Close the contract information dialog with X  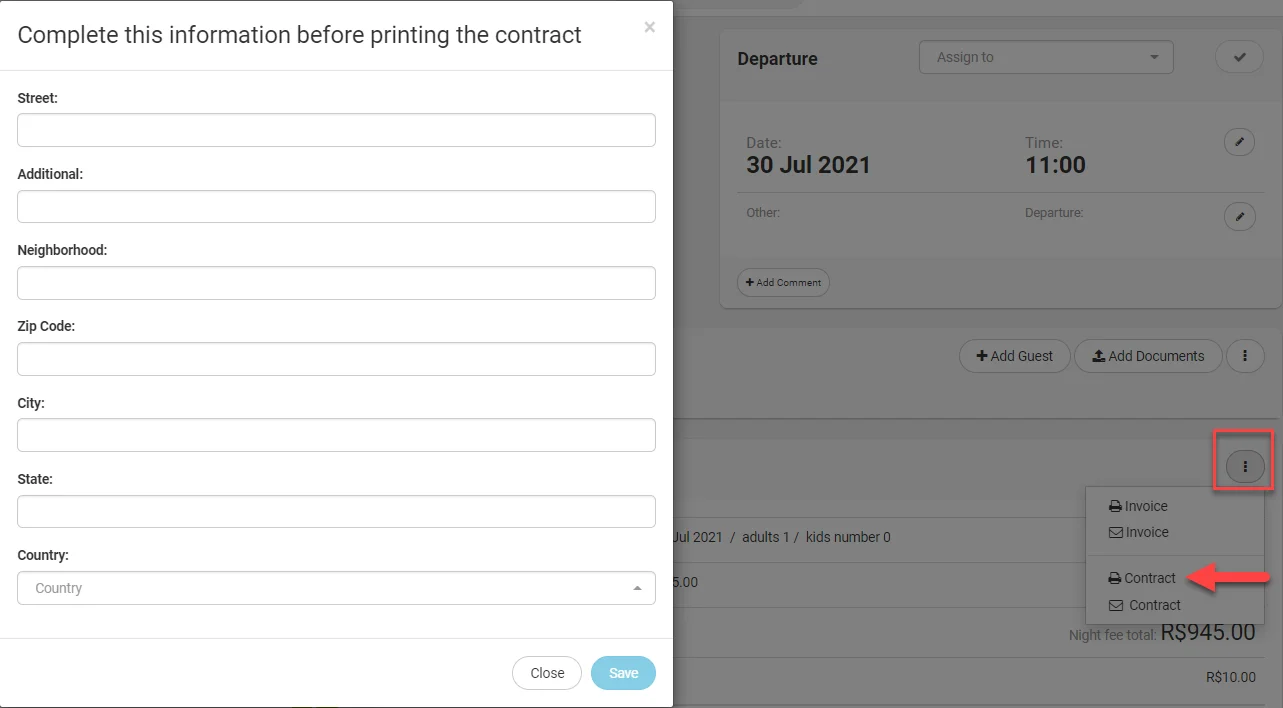(649, 27)
